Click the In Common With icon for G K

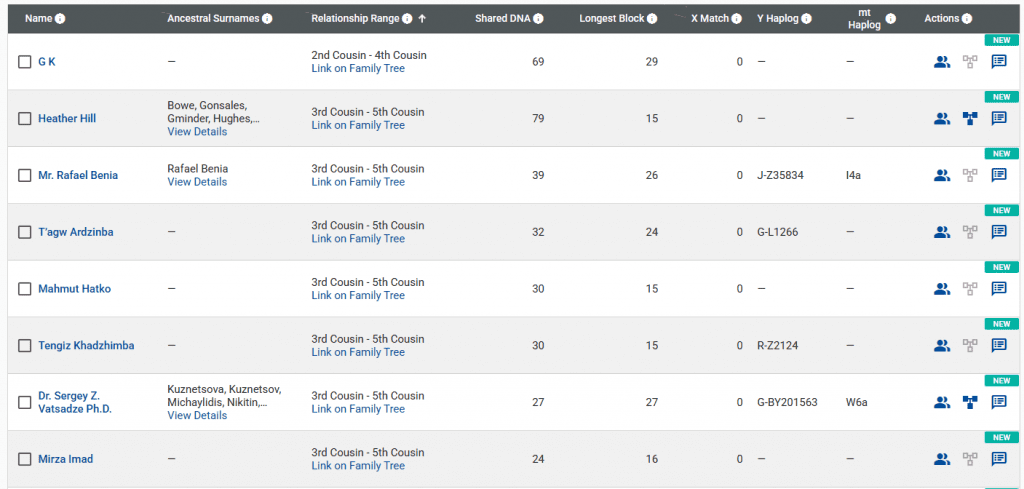941,62
